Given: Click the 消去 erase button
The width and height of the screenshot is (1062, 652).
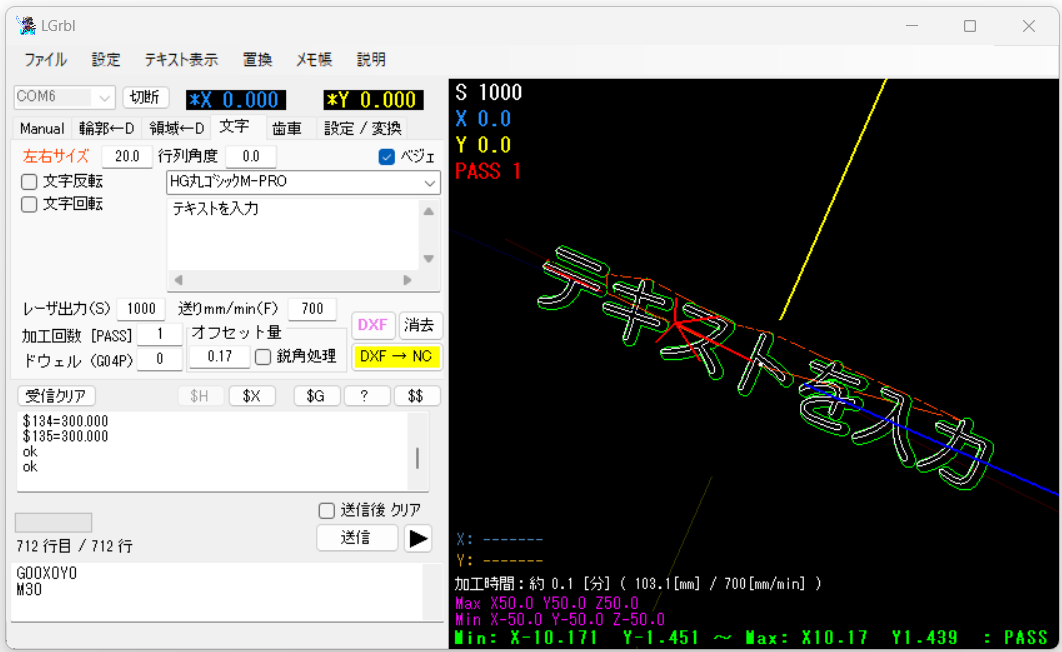Looking at the screenshot, I should [419, 325].
